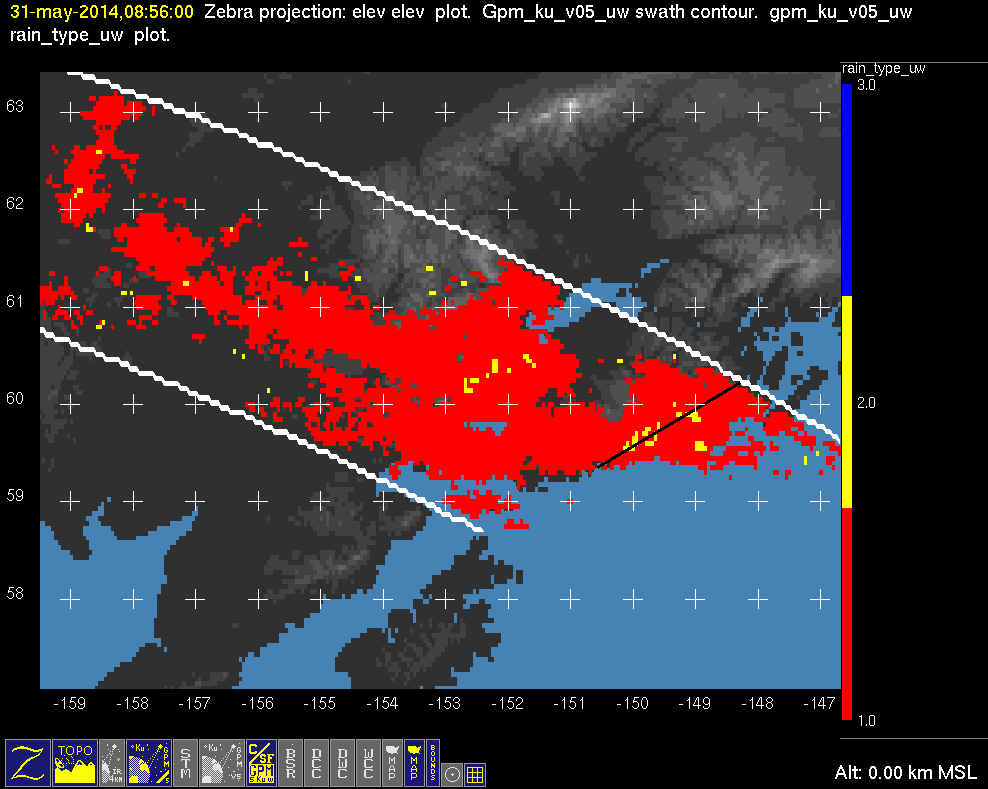
Task: Toggle the C/SF GPM Ku rain type icon
Action: click(261, 761)
